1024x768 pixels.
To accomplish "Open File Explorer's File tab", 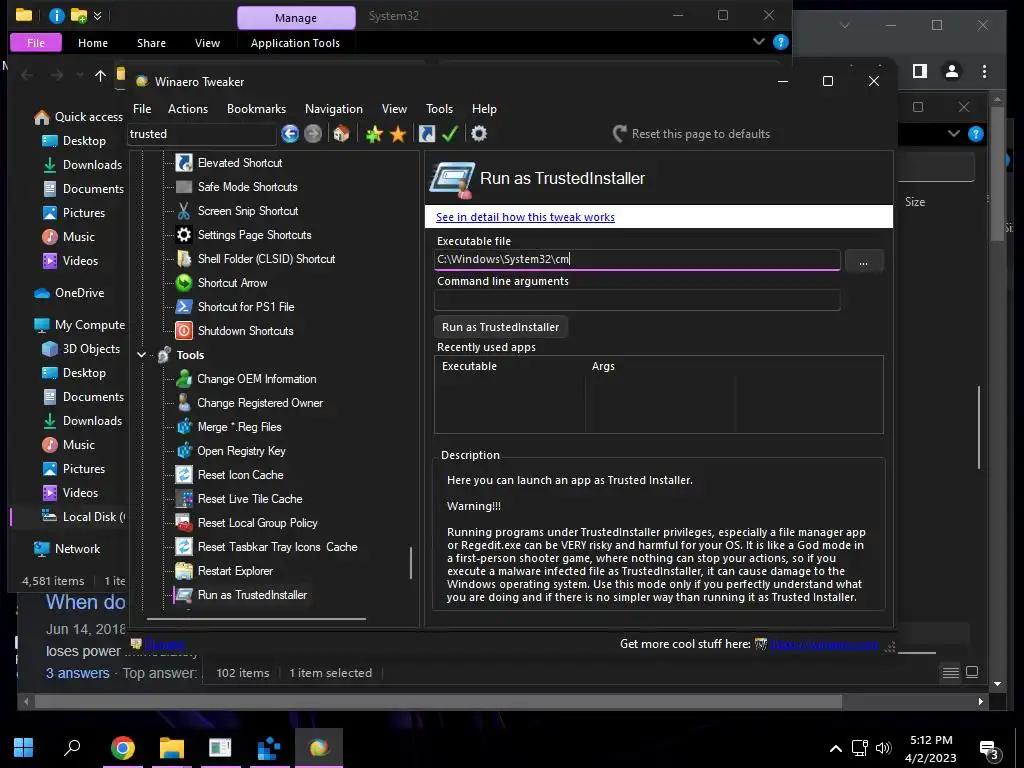I will (x=36, y=43).
